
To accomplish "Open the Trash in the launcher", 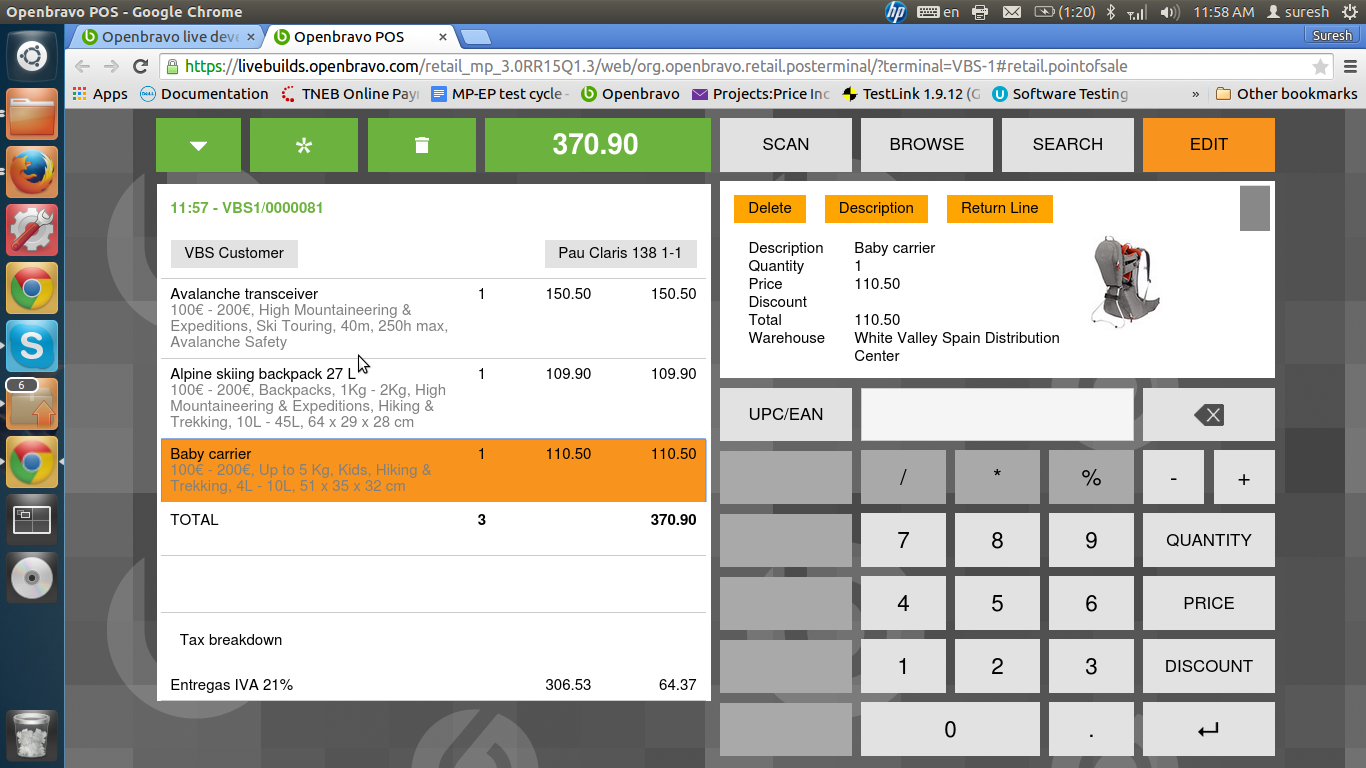I will tap(32, 735).
